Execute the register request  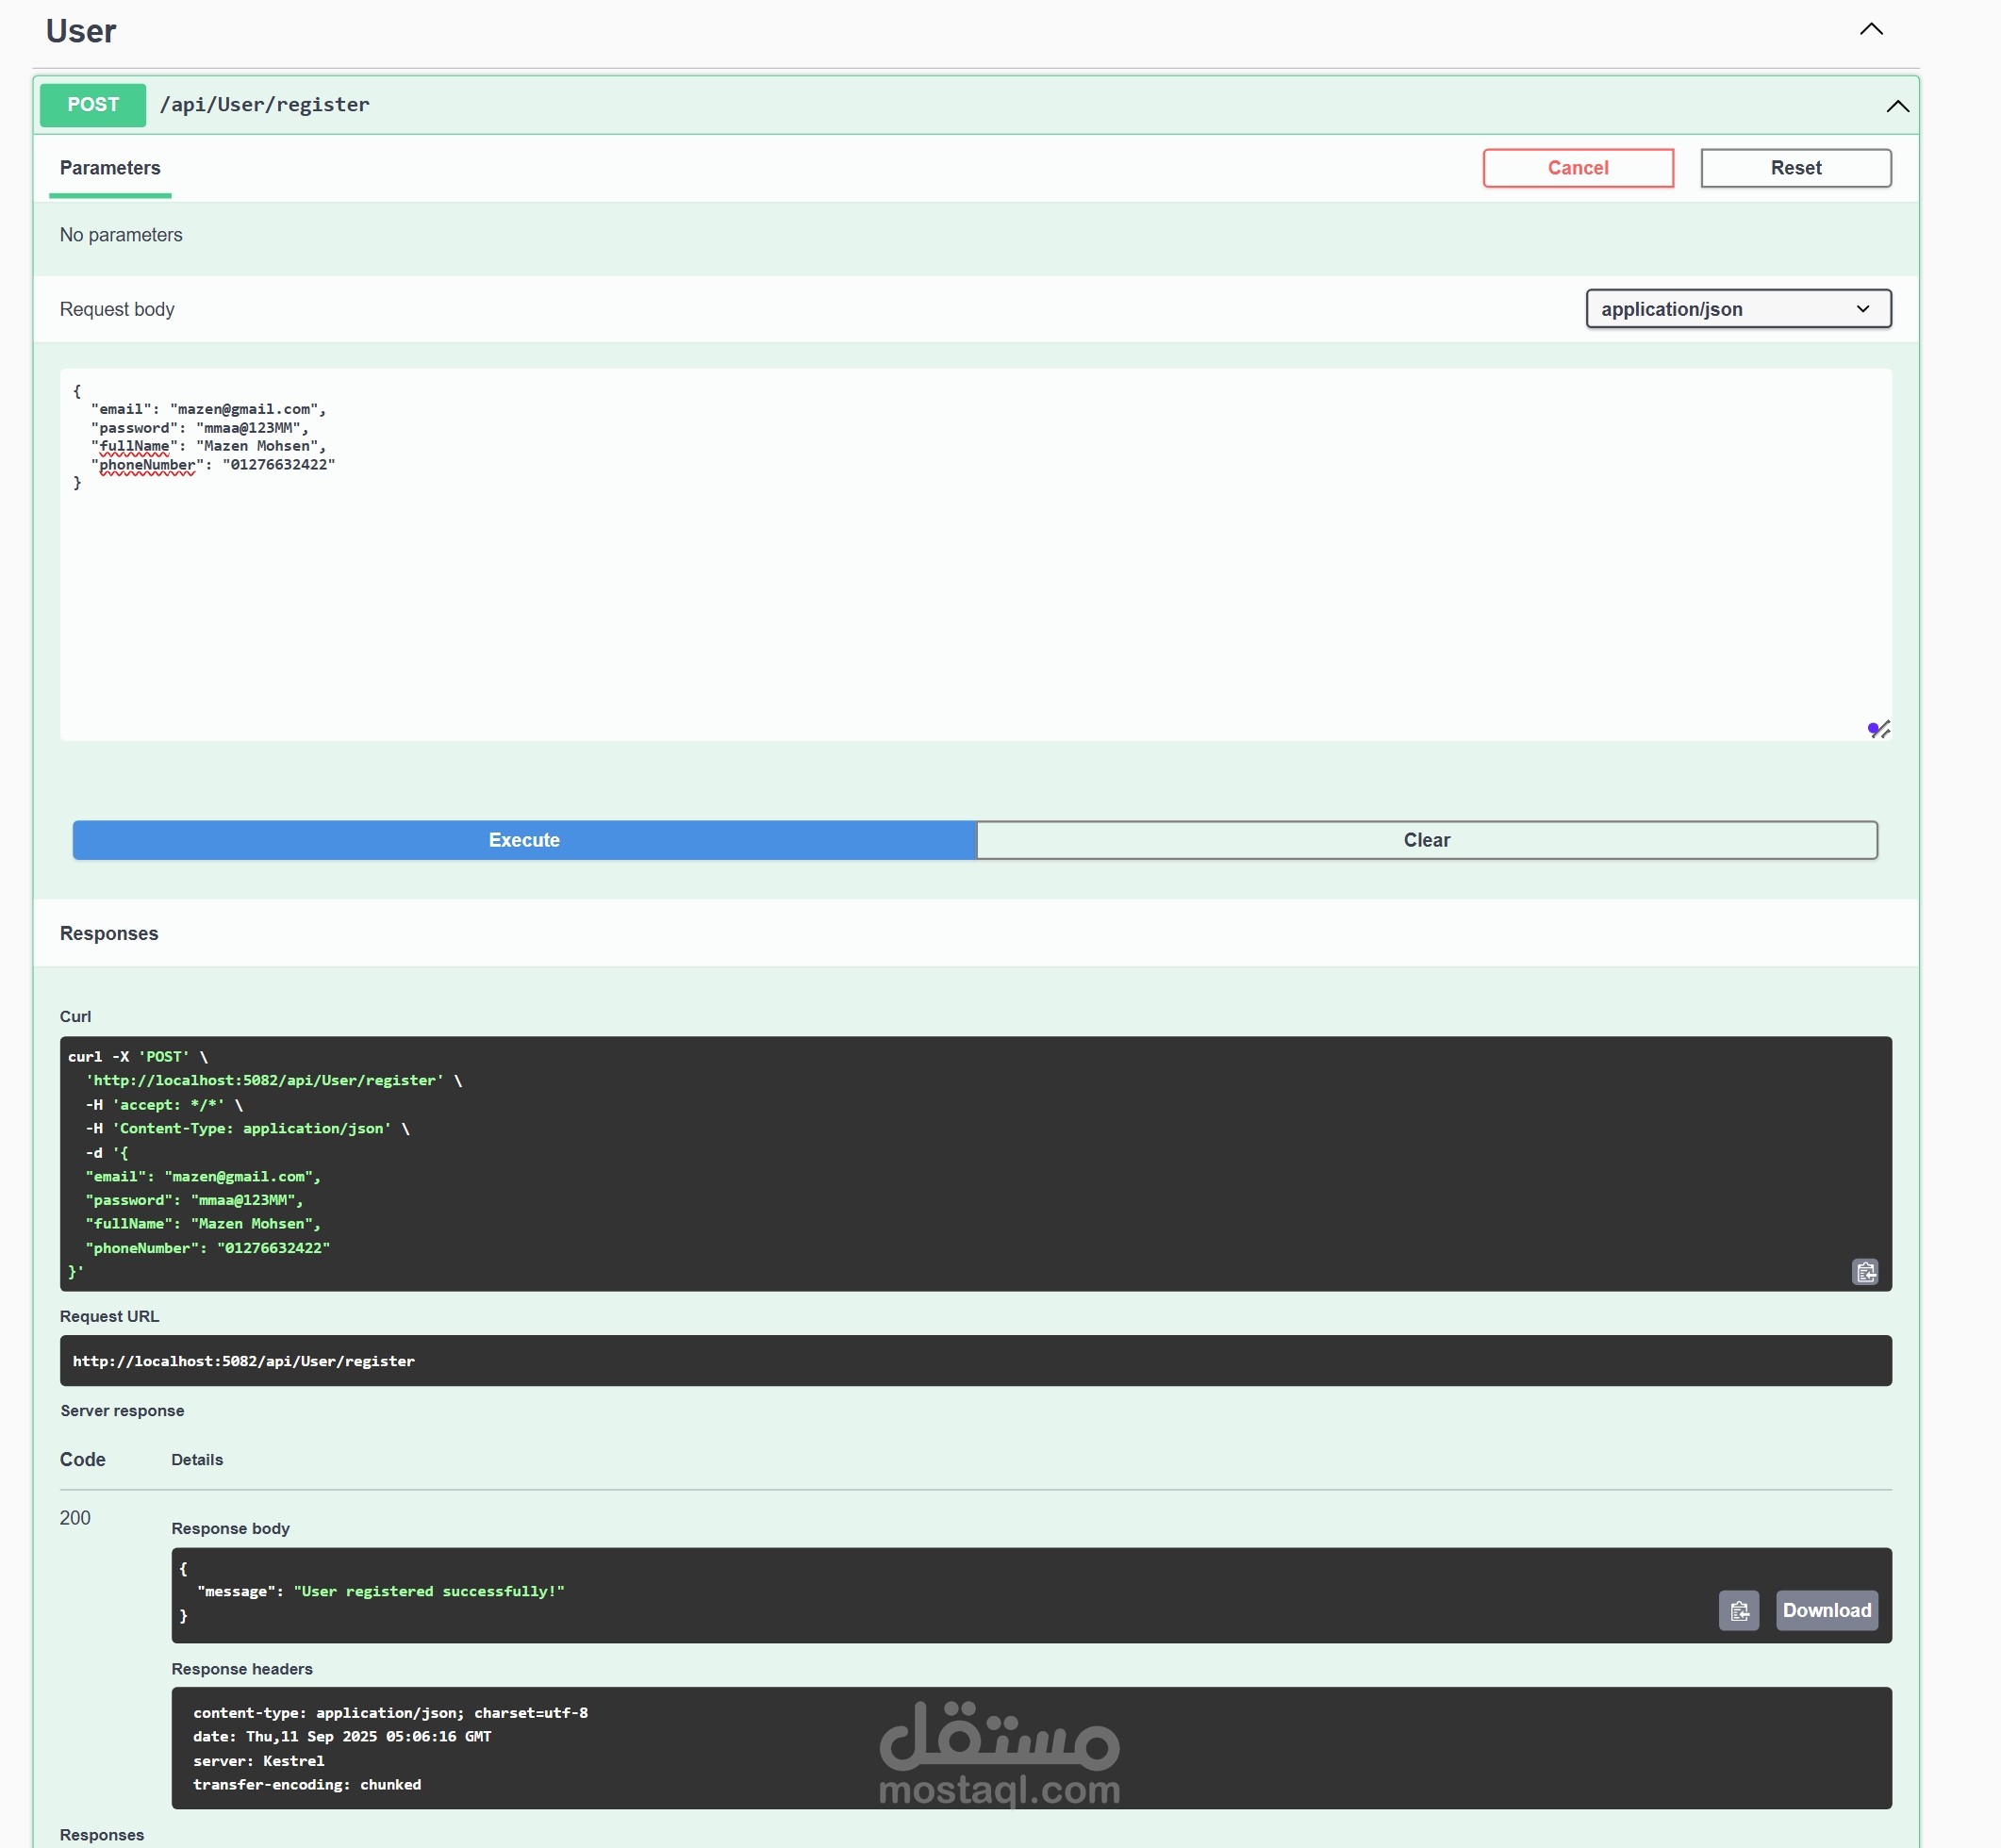[524, 840]
